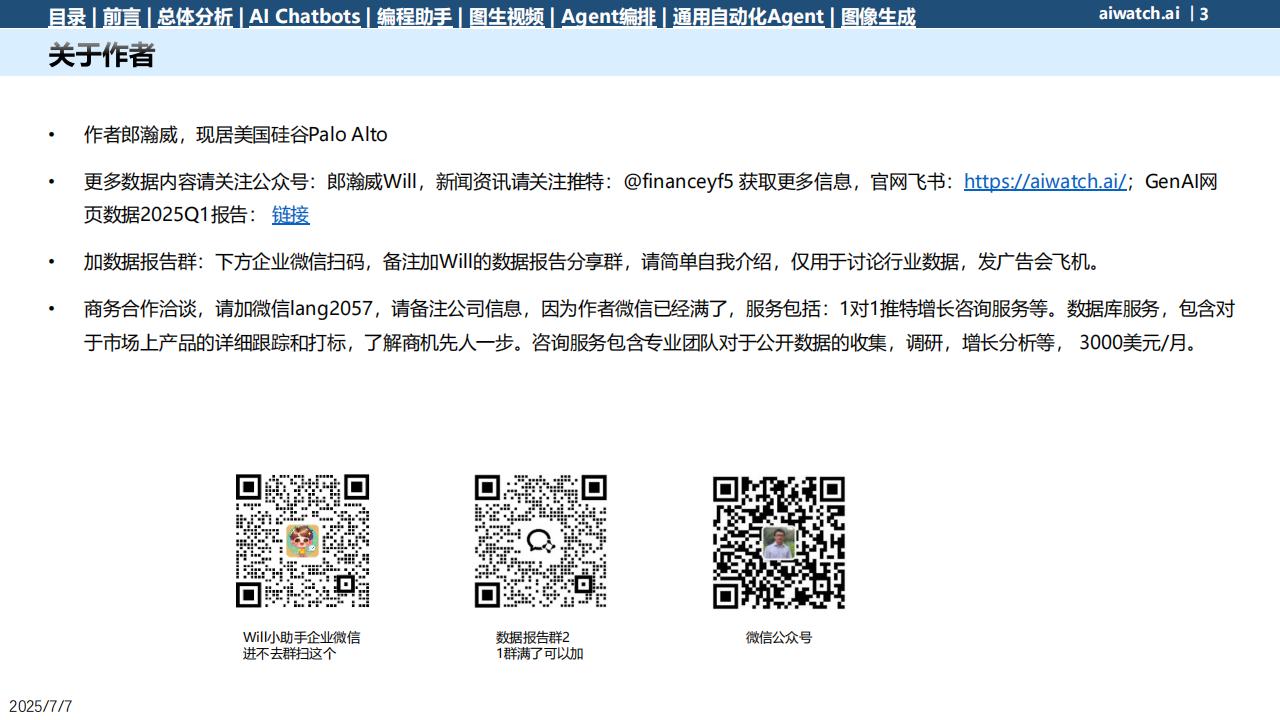Click the cartoon avatar in first QR code

[303, 541]
